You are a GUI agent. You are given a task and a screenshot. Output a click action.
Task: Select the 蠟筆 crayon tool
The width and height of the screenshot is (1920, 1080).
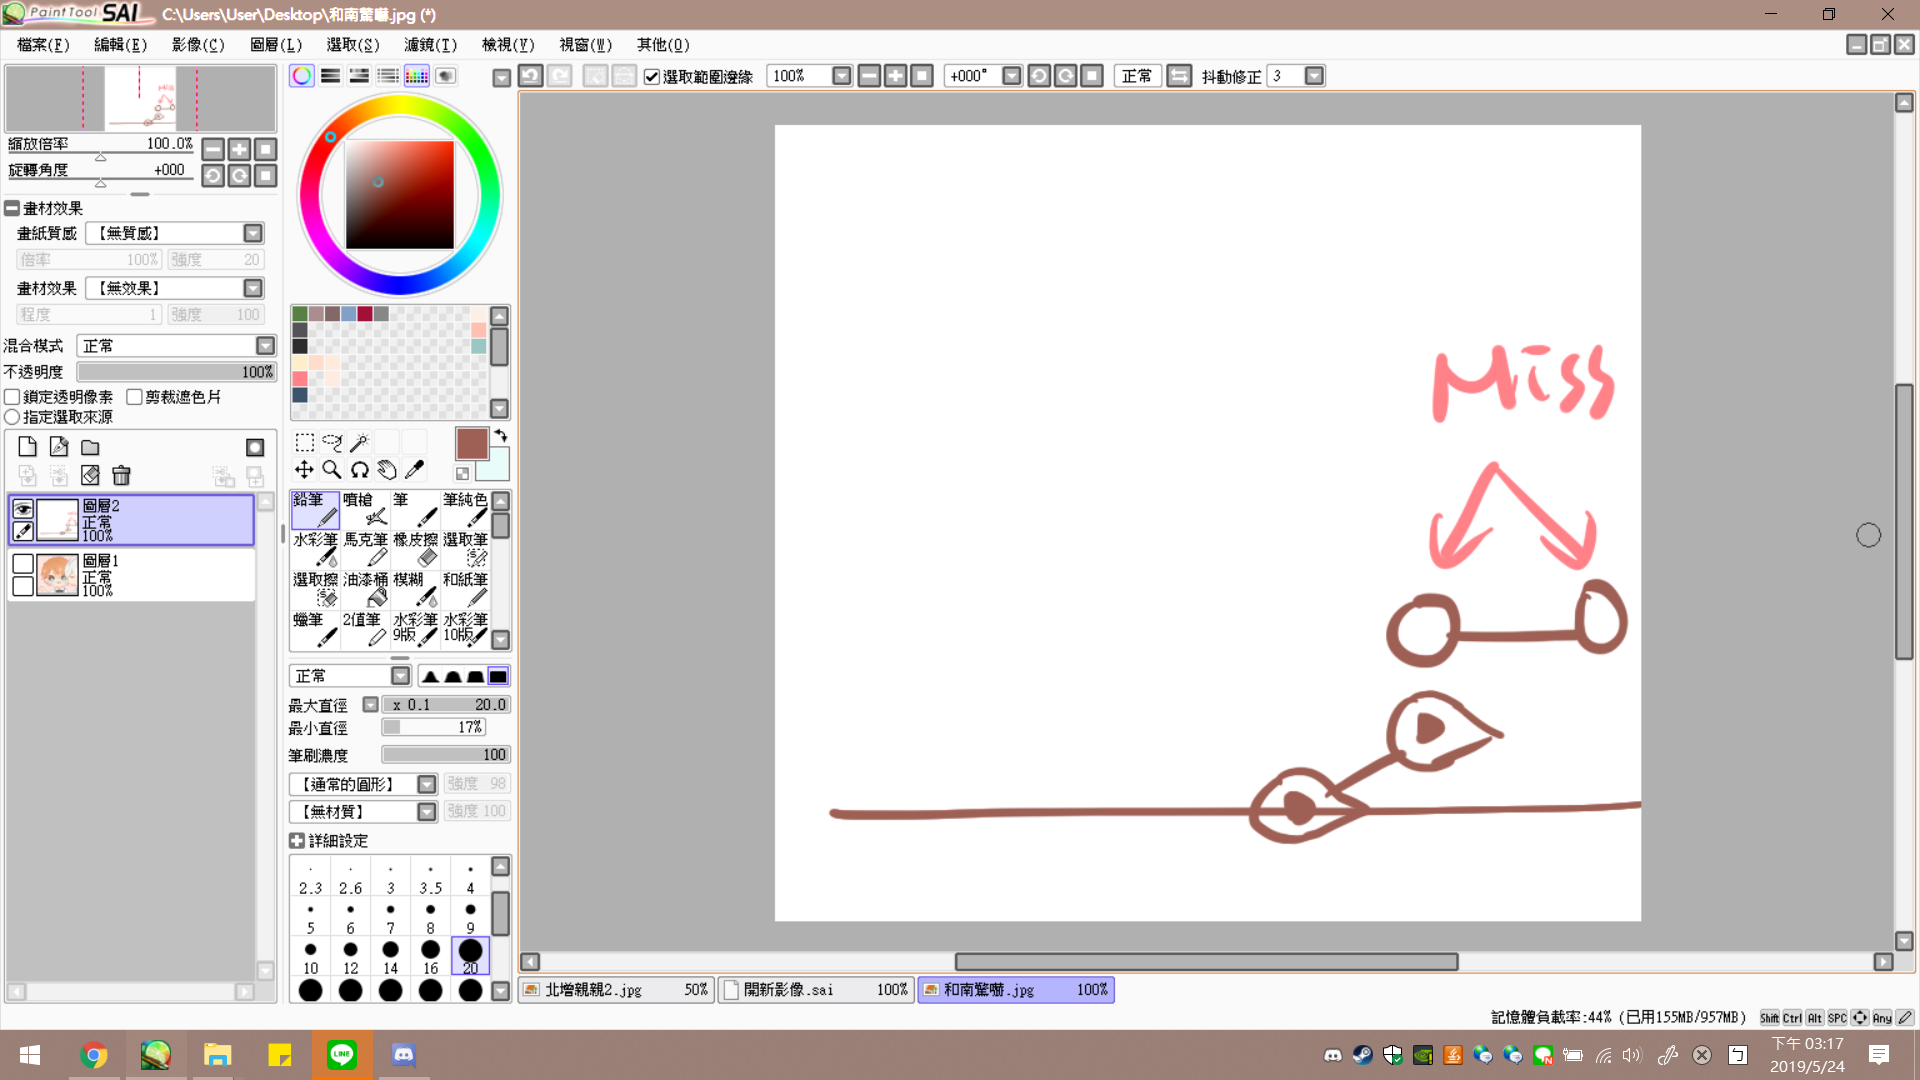tap(315, 629)
